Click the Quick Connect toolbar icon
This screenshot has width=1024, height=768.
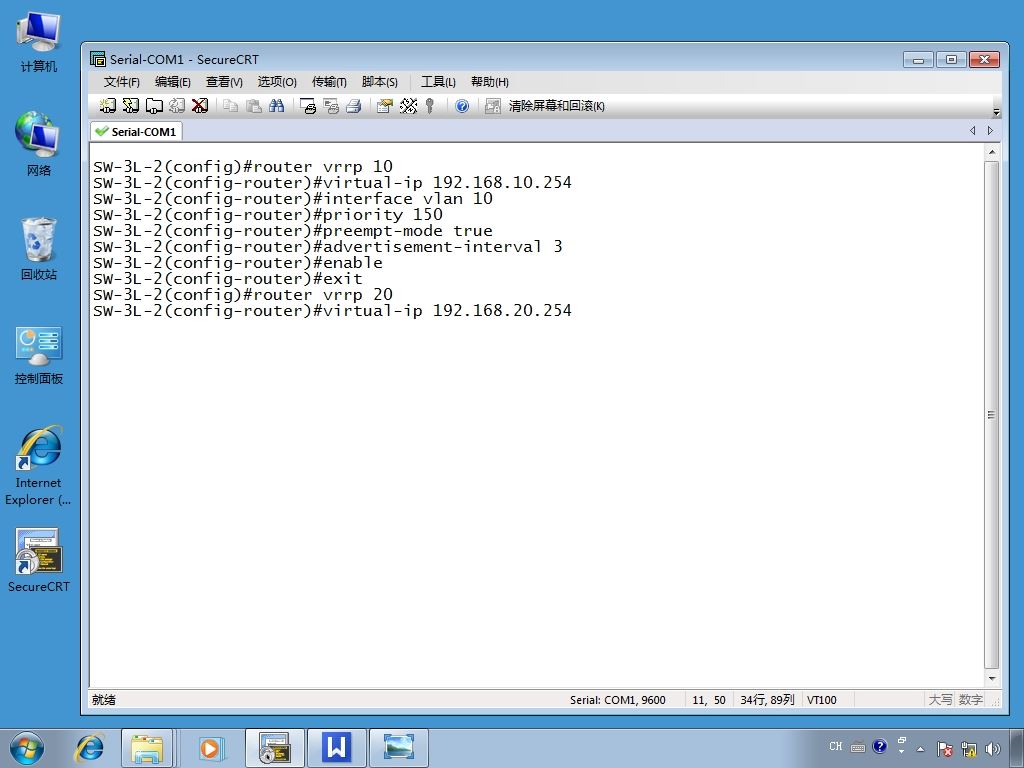[131, 106]
